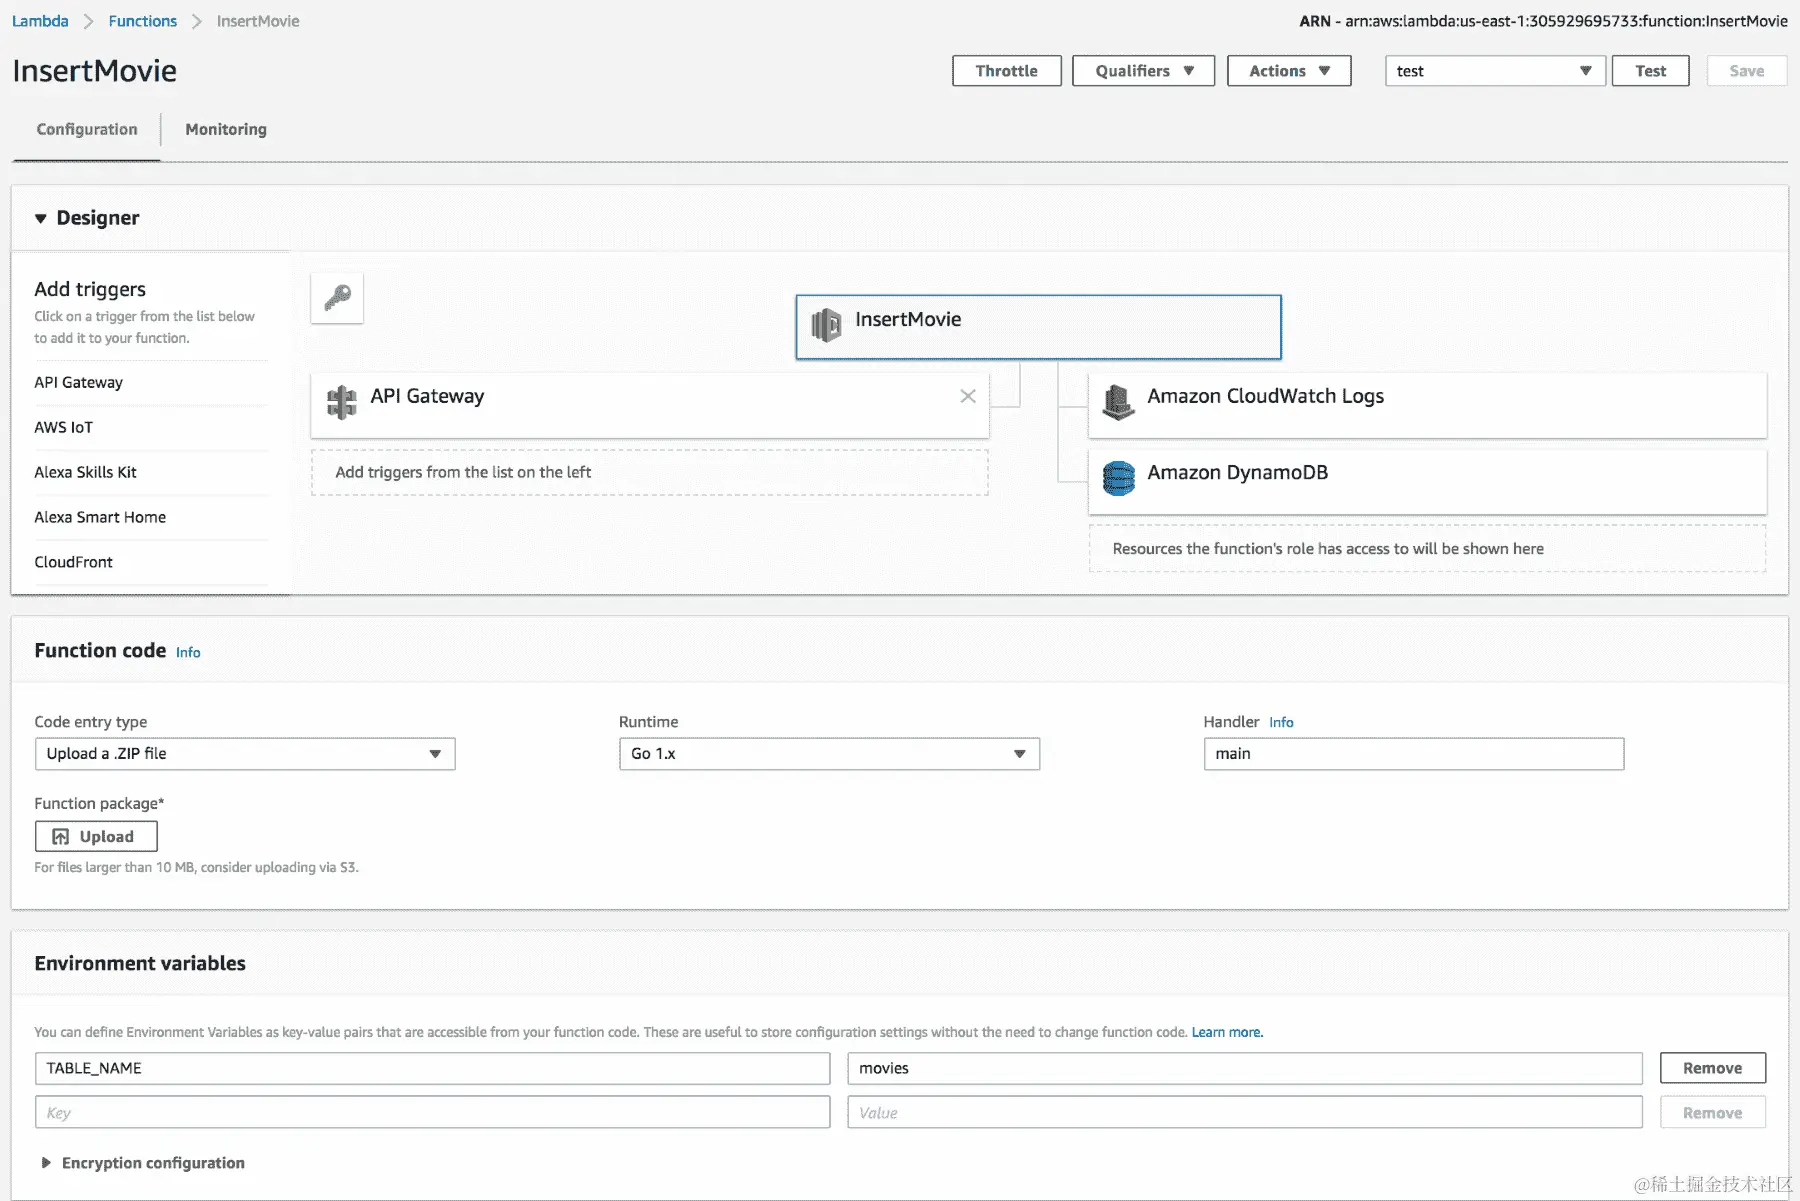The image size is (1800, 1201).
Task: Remove the API Gateway trigger with X
Action: click(x=968, y=396)
